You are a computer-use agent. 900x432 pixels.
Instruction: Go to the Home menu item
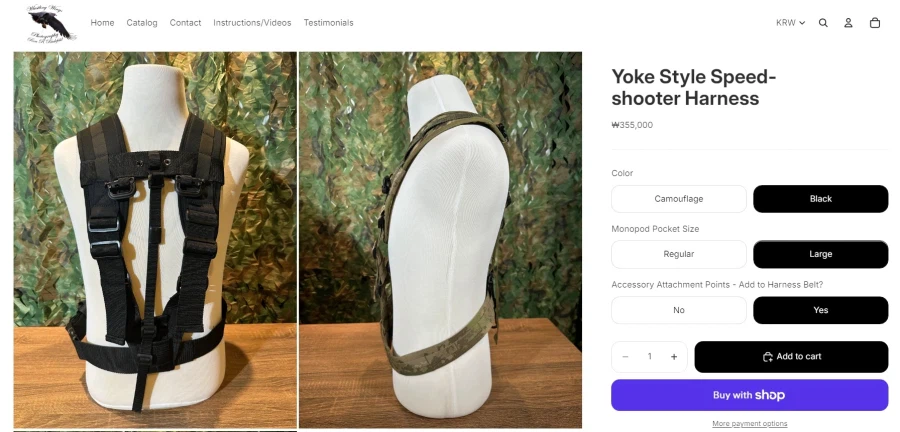[102, 23]
